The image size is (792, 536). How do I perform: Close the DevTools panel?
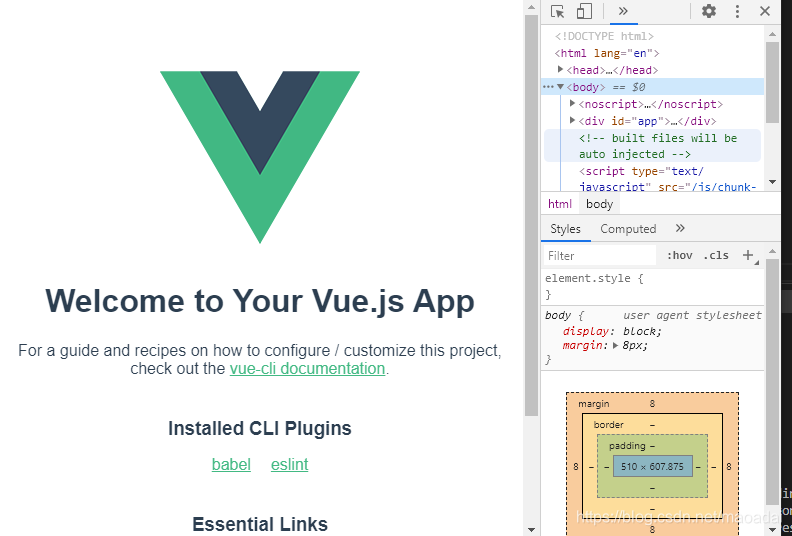tap(765, 11)
